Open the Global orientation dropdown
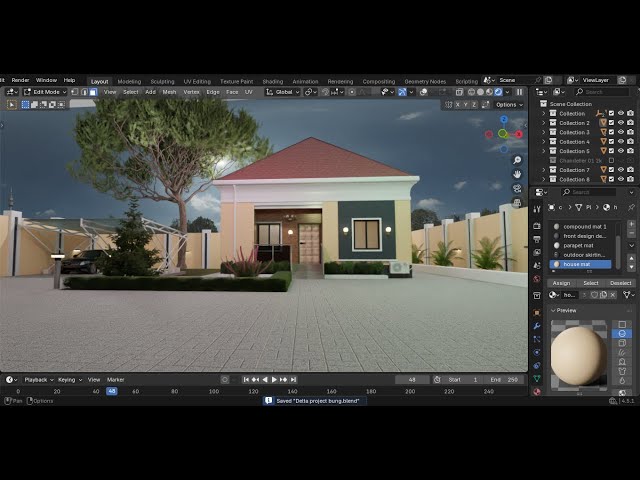Screen dimensions: 640x480 [283, 92]
